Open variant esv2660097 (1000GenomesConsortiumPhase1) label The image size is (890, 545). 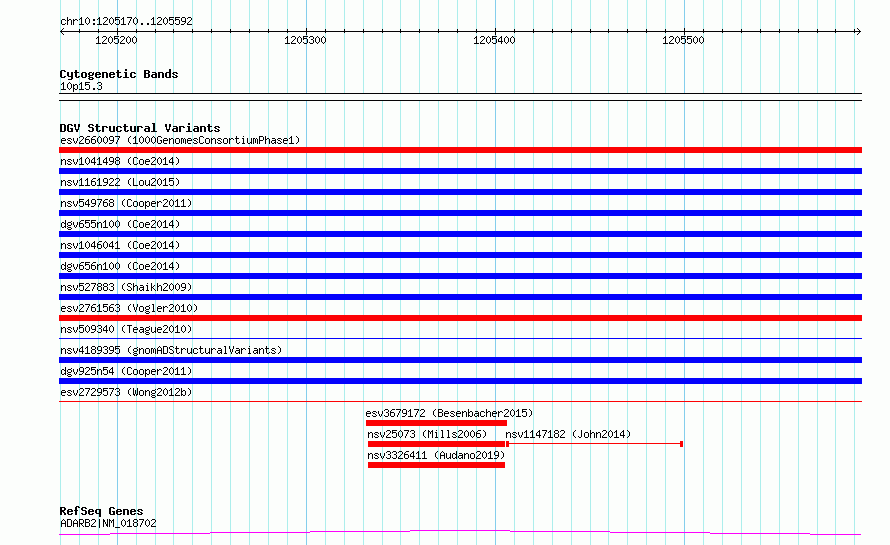pyautogui.click(x=180, y=140)
